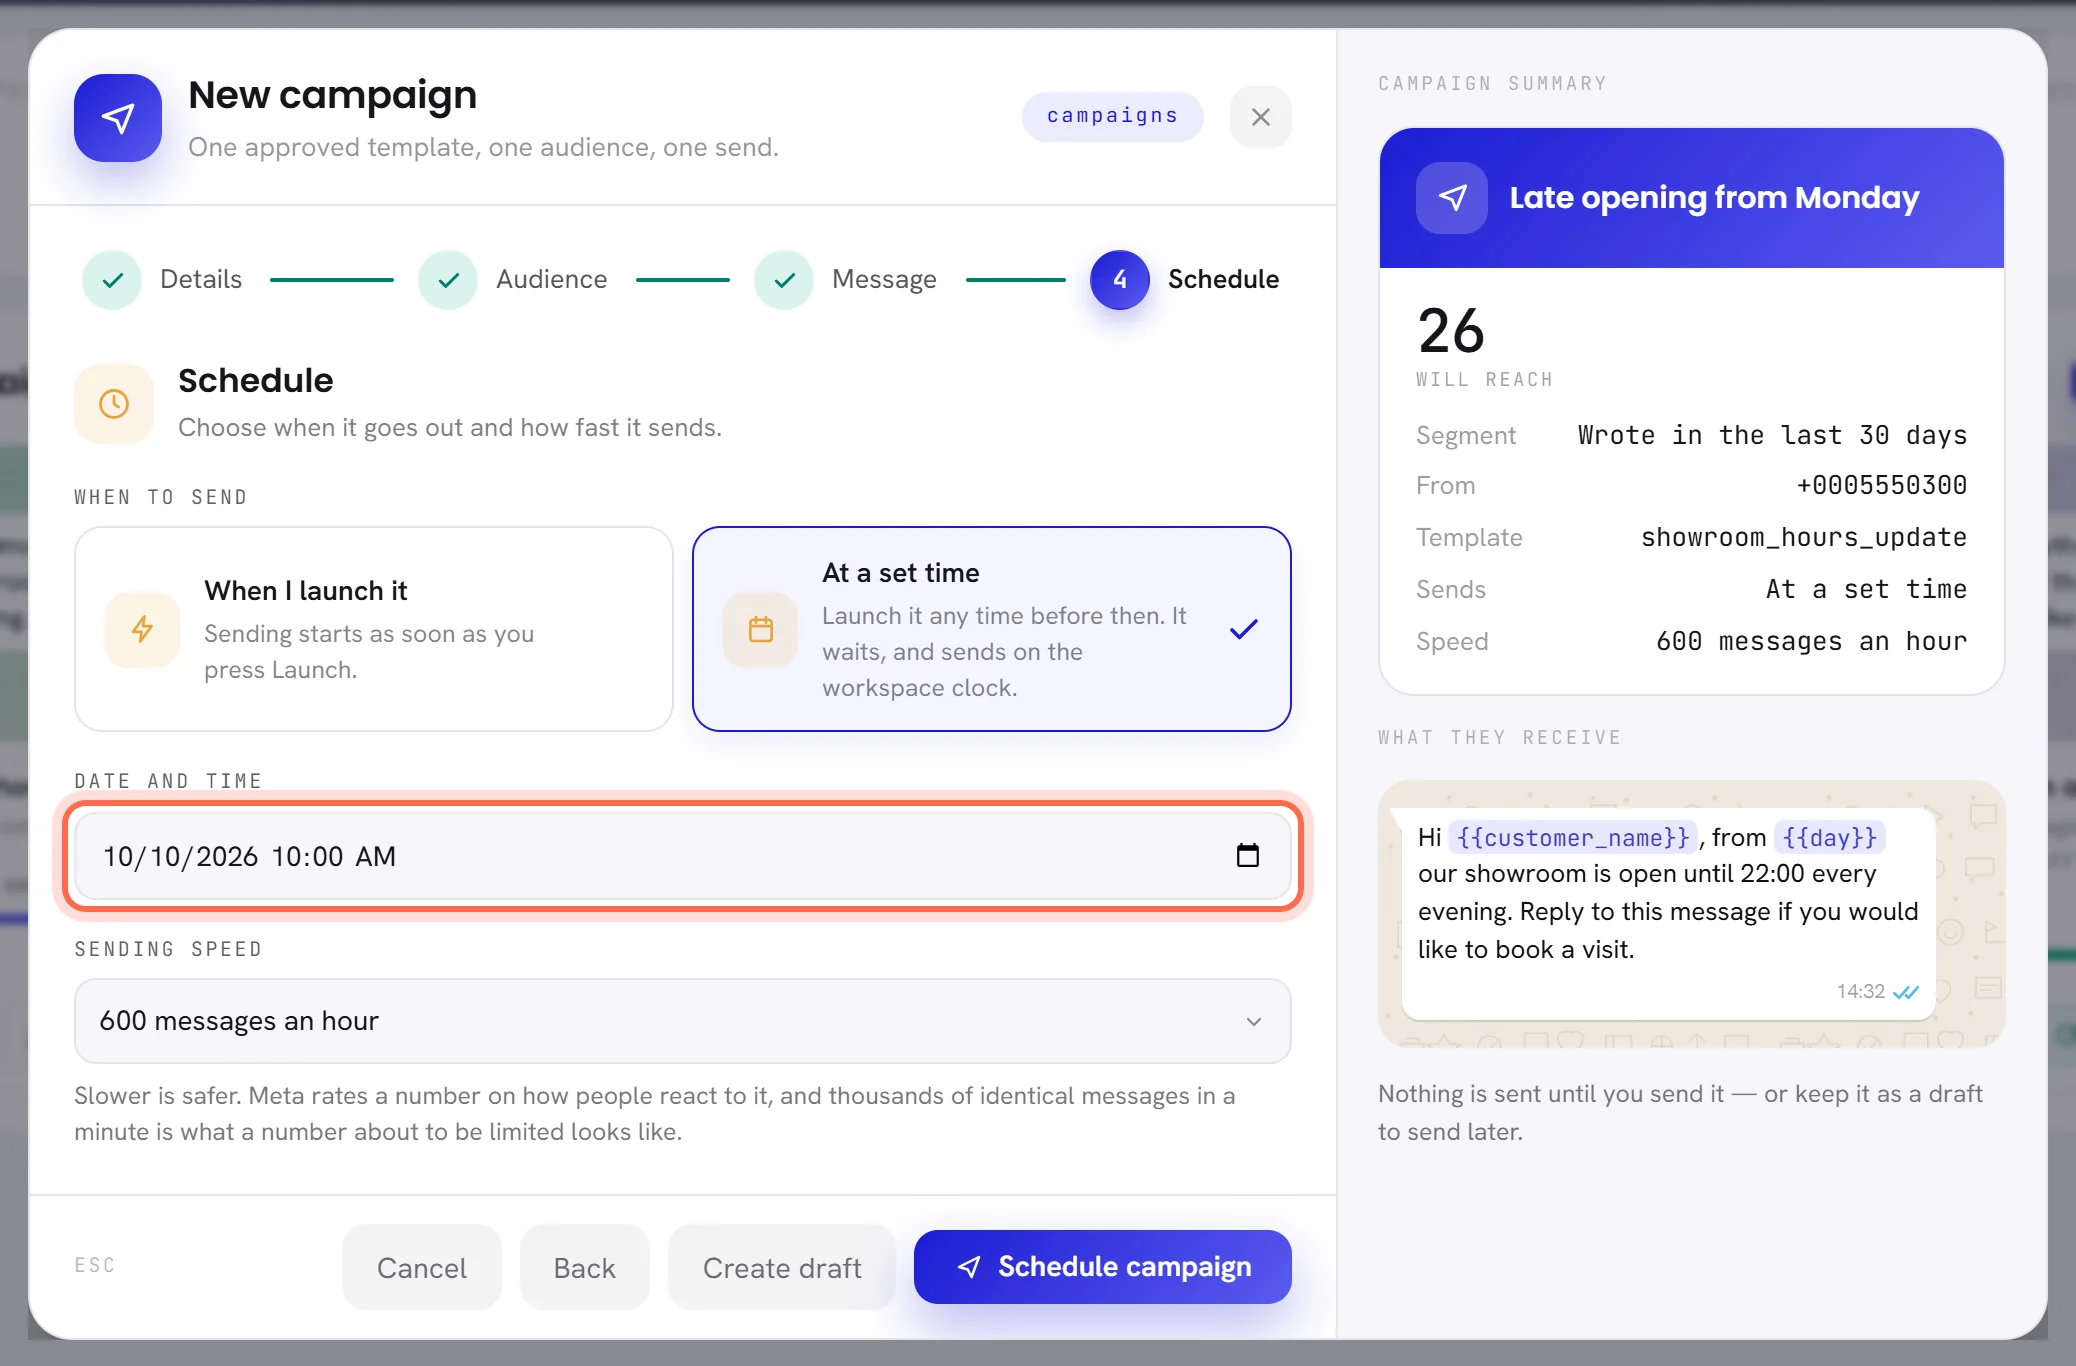Go to the Audience step
This screenshot has width=2076, height=1366.
513,279
